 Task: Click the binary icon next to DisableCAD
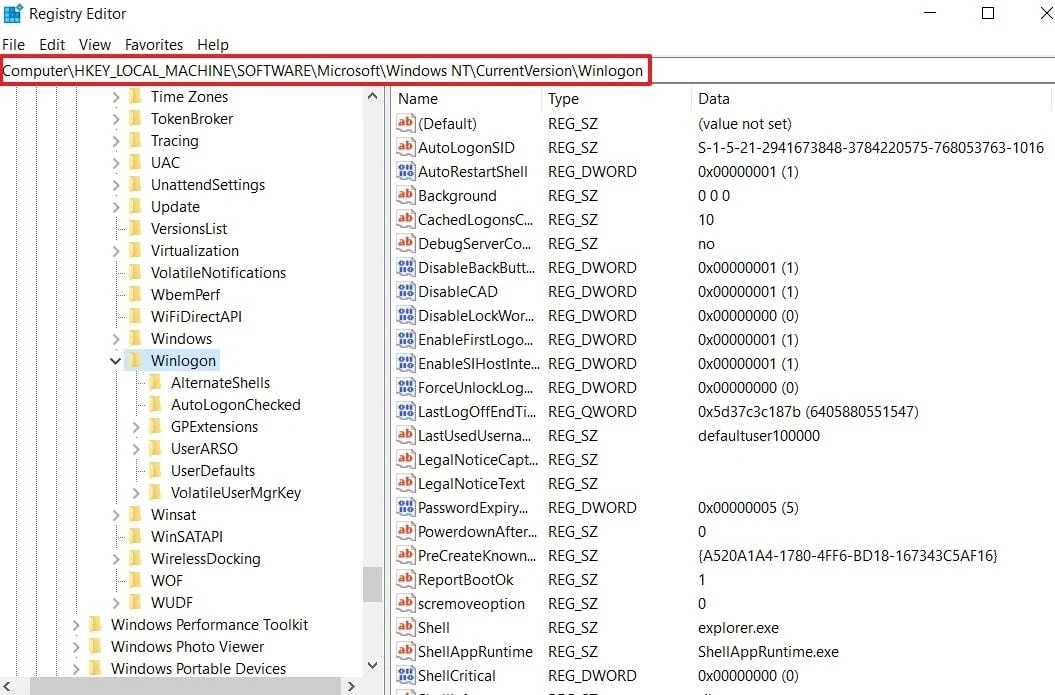(405, 291)
